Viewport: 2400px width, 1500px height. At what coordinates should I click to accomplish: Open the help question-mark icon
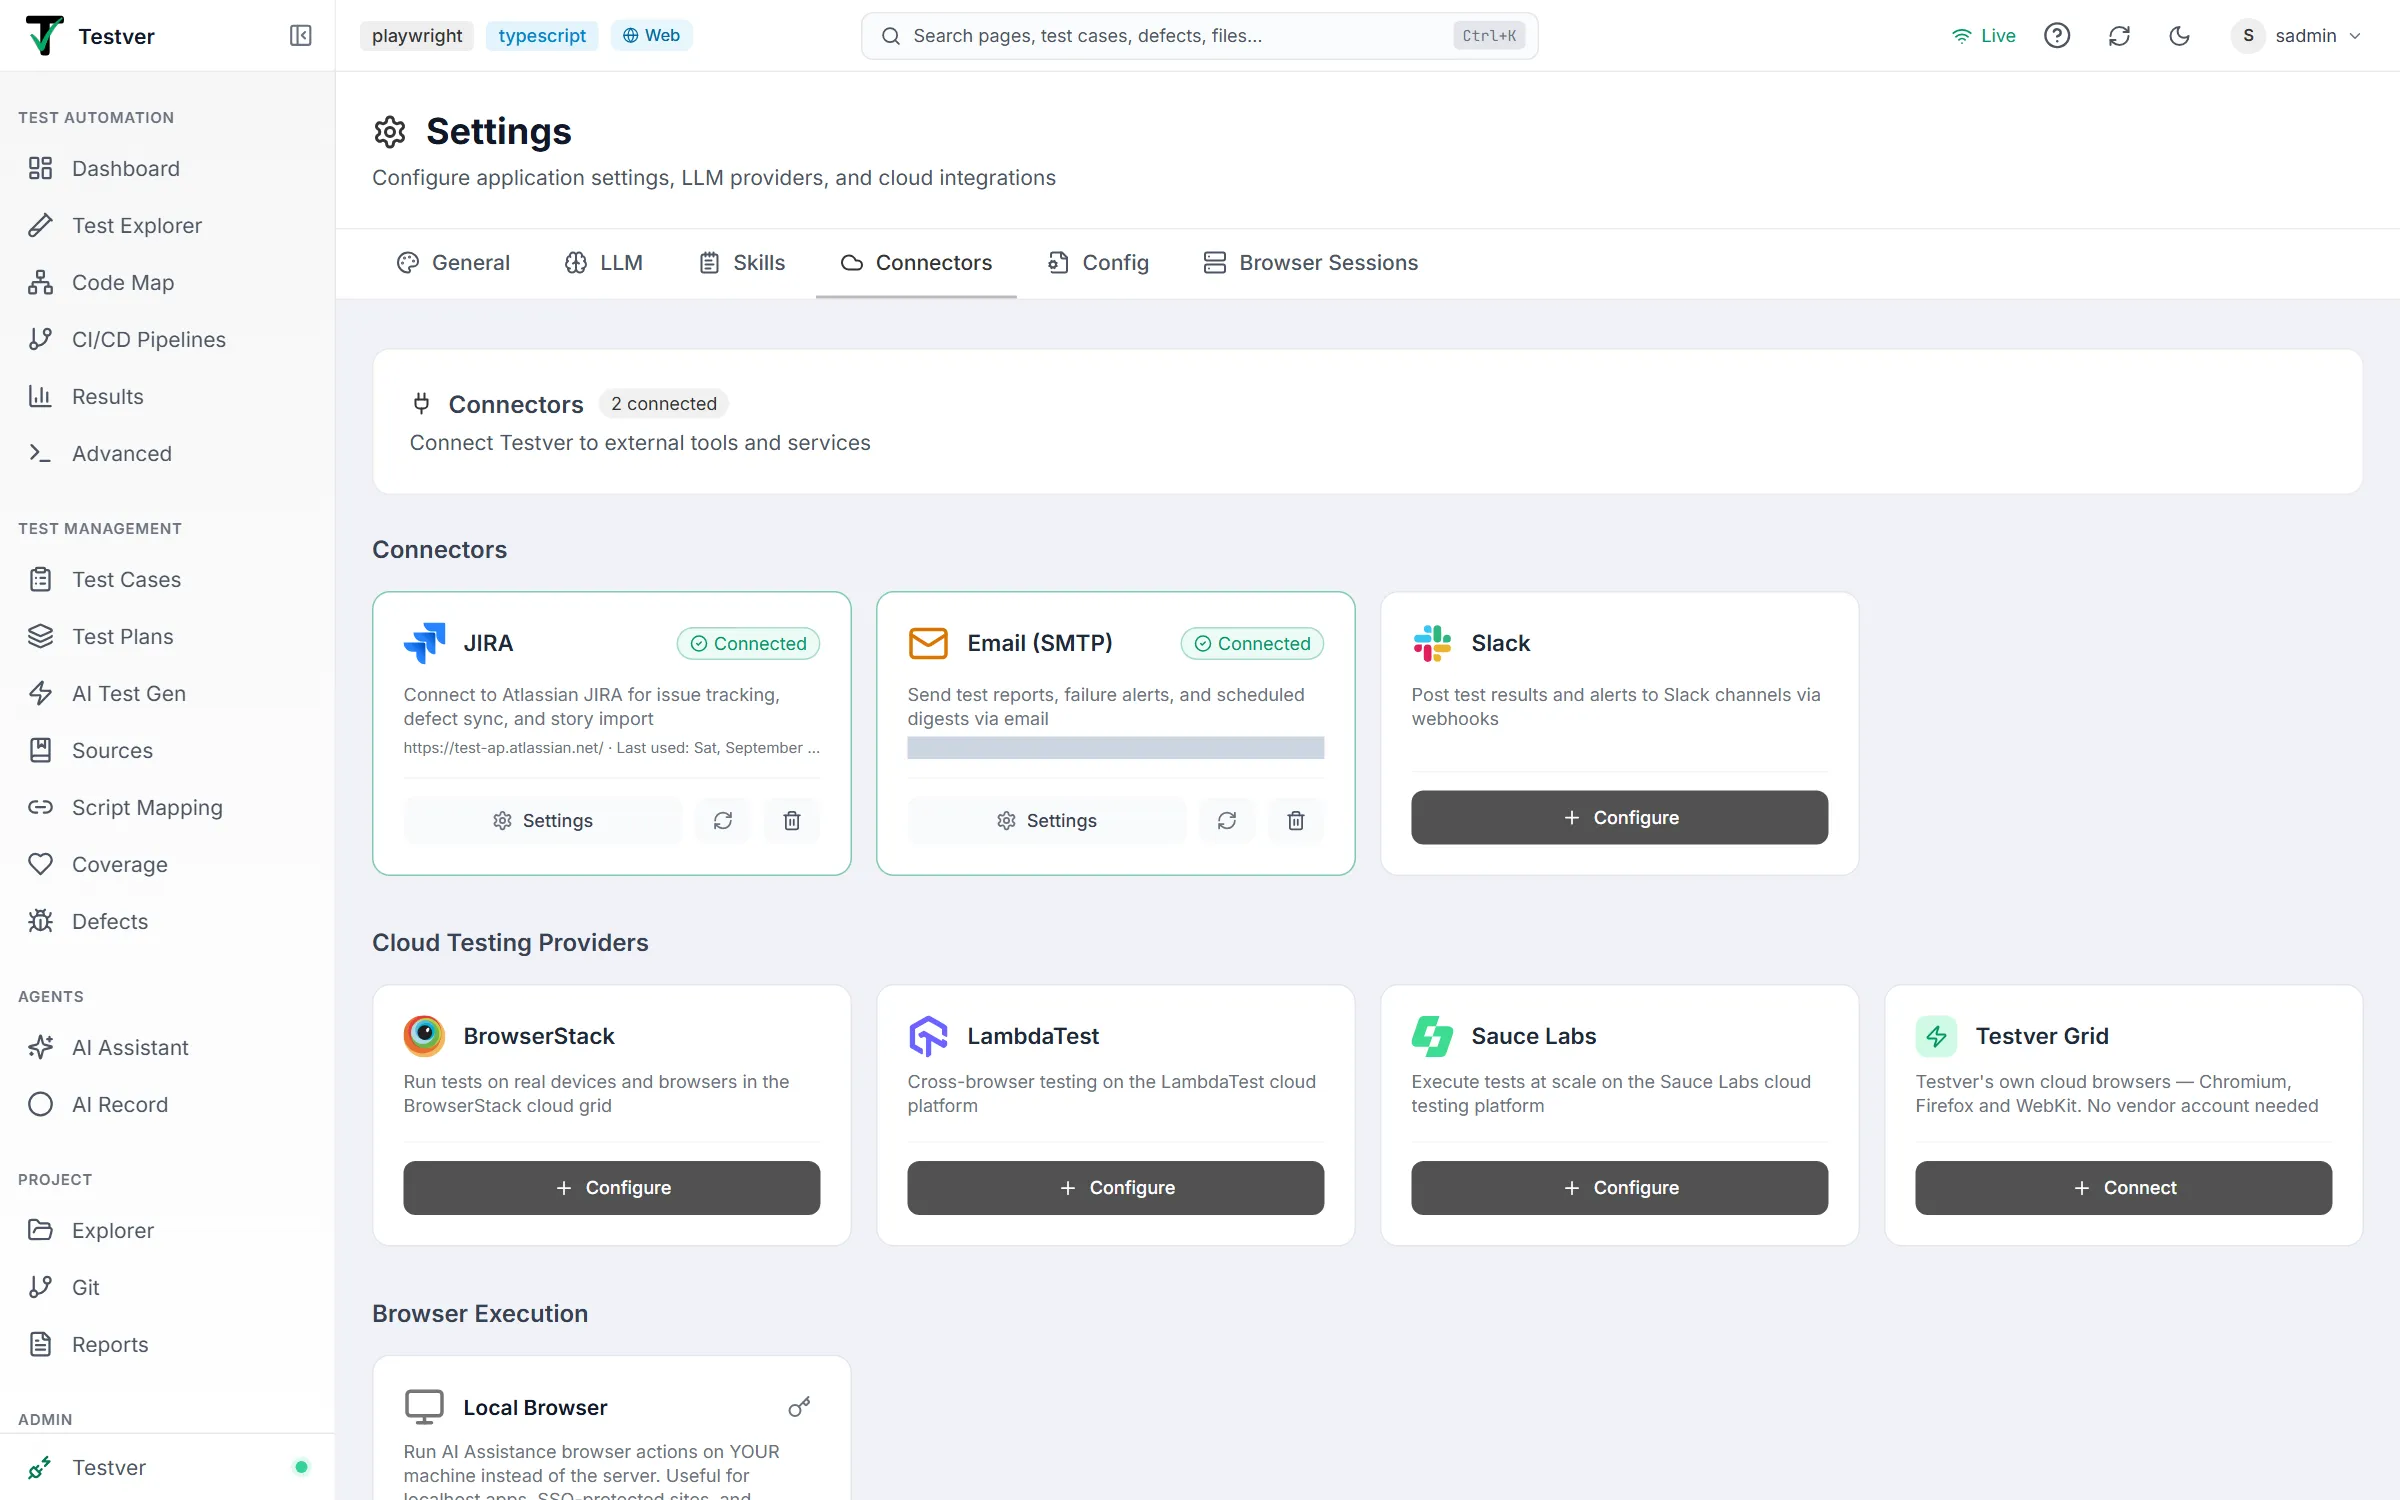click(2057, 36)
